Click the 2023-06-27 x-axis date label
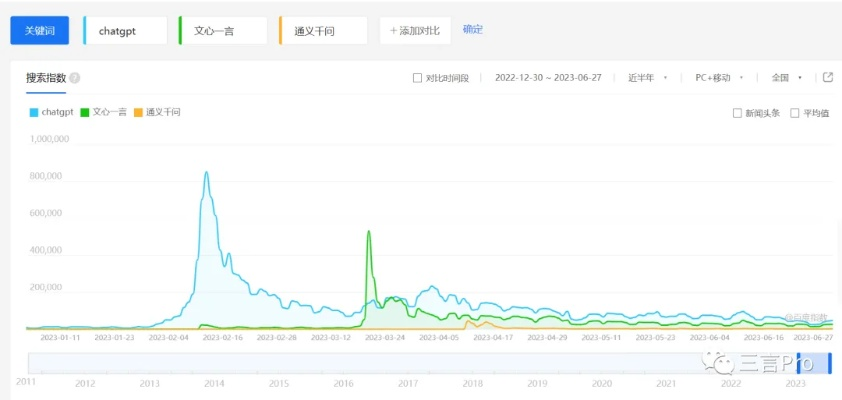This screenshot has width=842, height=400. point(814,338)
